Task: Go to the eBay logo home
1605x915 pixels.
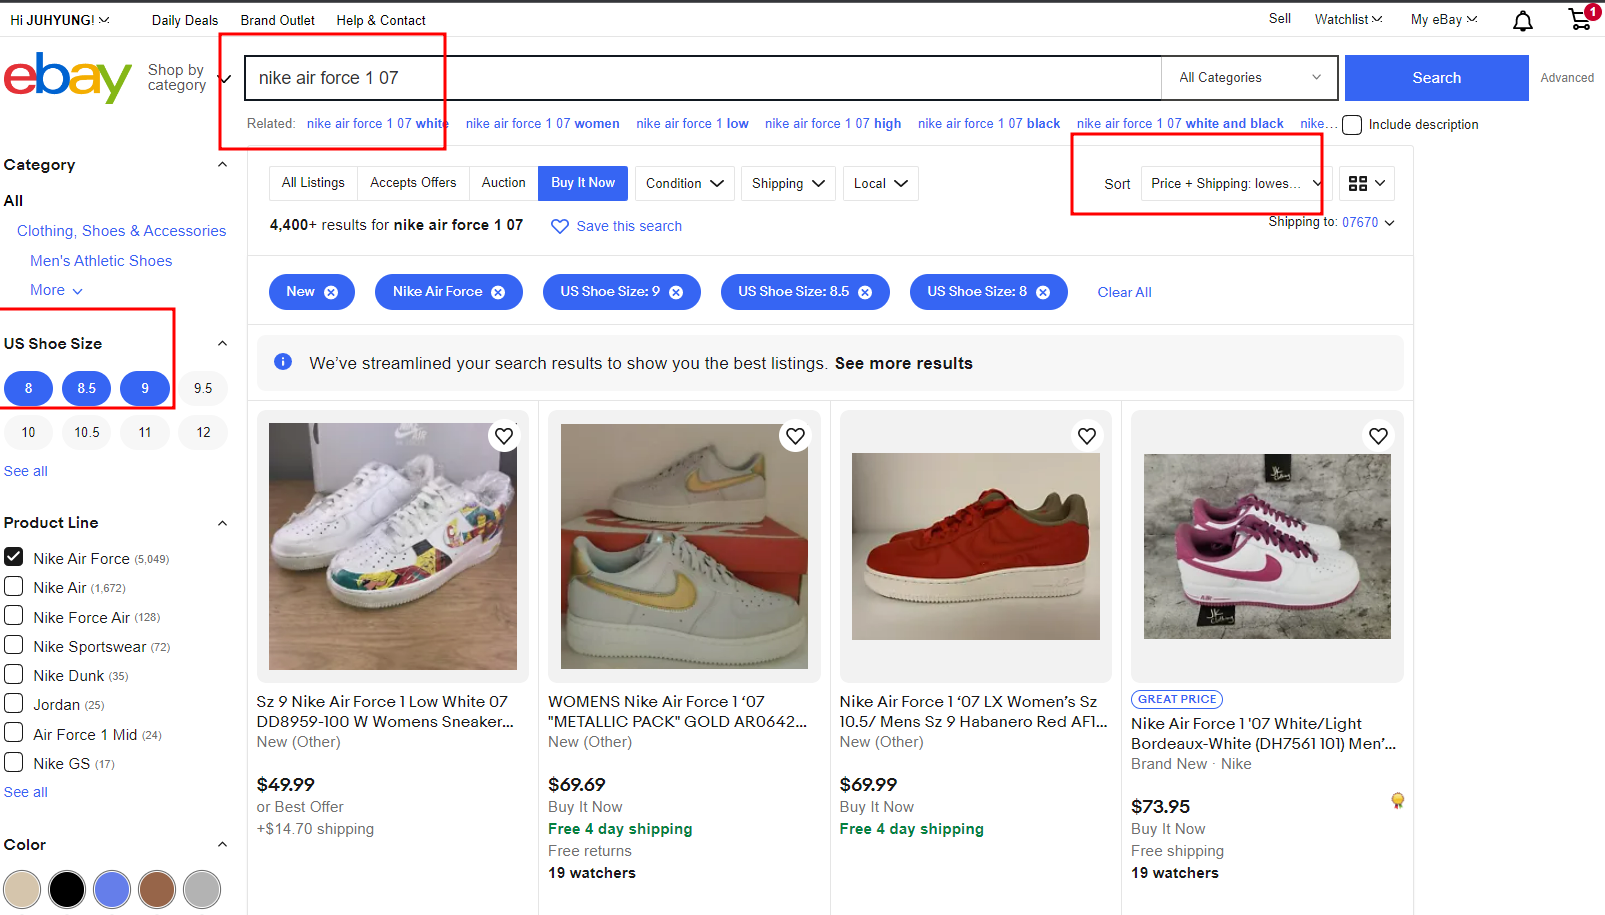Action: [68, 77]
